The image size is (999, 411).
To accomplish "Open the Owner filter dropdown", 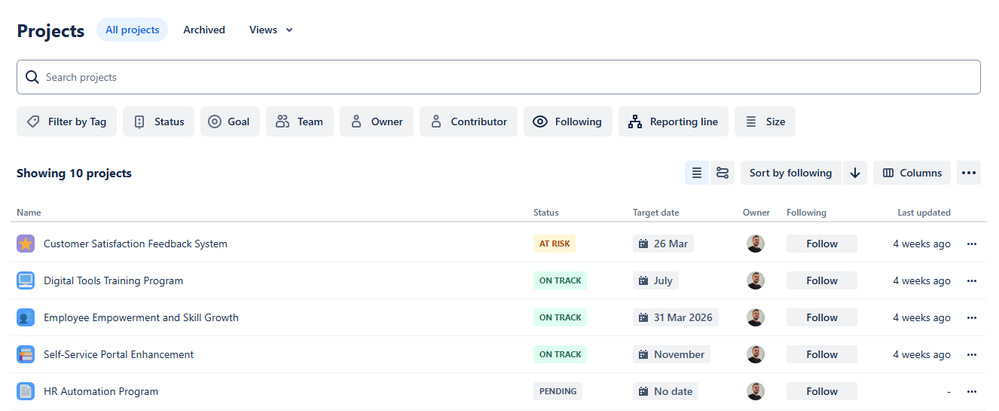I will (377, 122).
